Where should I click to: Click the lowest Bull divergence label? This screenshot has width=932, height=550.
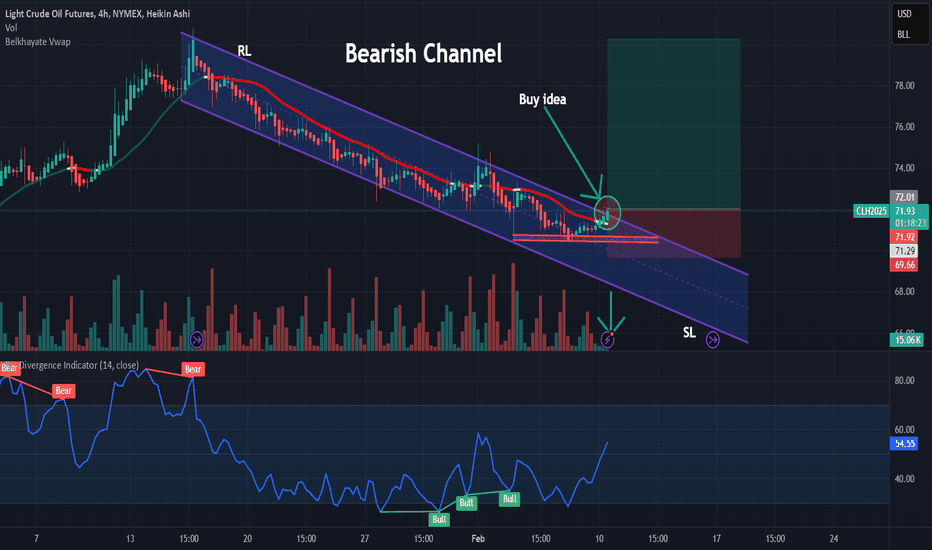[x=439, y=519]
